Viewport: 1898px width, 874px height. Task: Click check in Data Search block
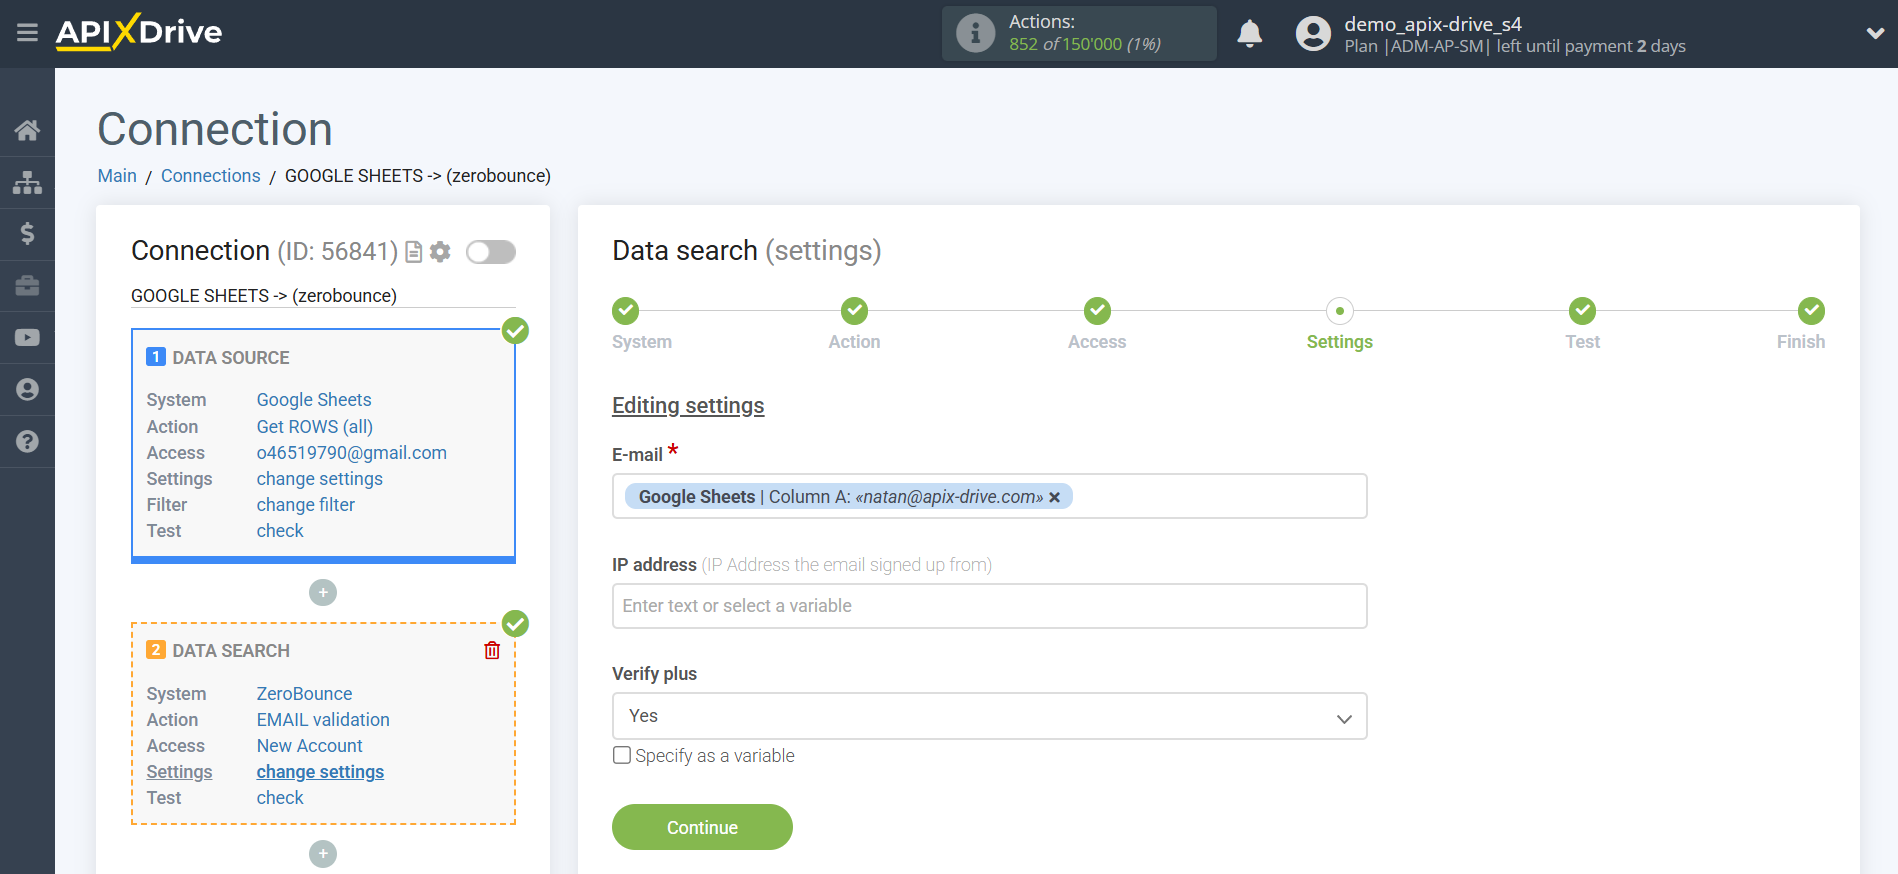pos(280,798)
